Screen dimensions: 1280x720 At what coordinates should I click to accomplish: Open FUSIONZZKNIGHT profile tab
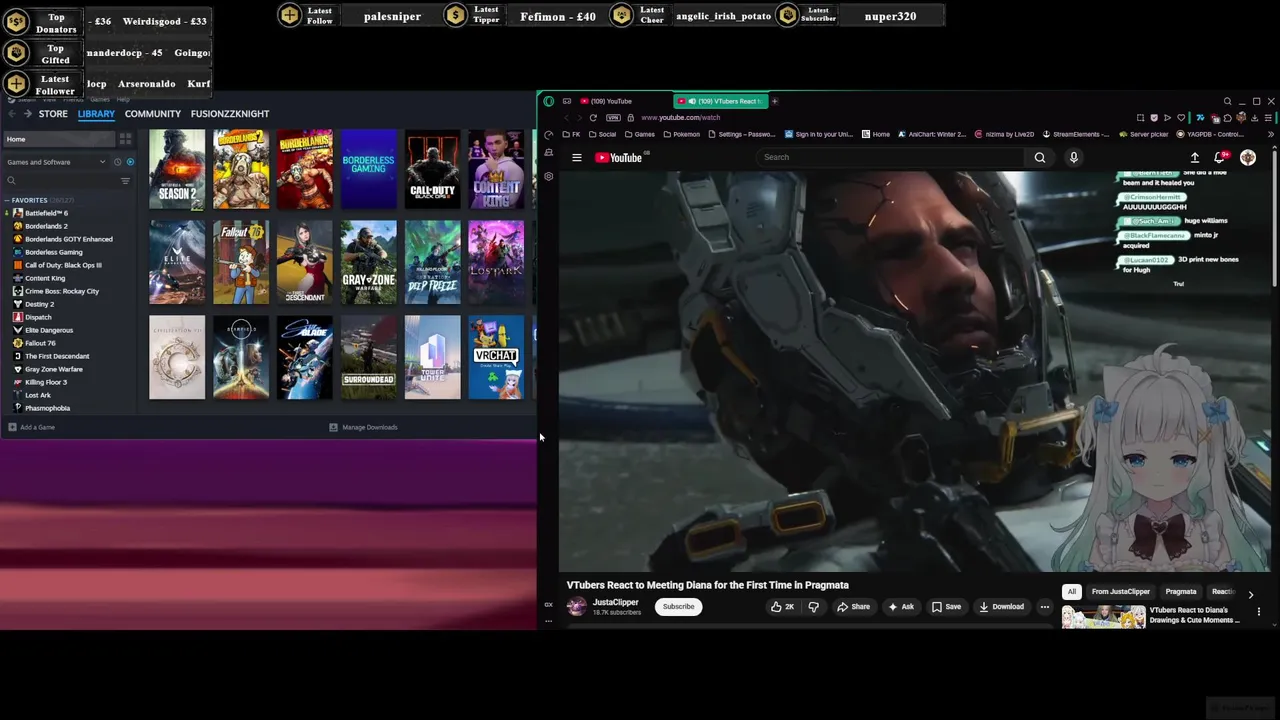(x=230, y=114)
